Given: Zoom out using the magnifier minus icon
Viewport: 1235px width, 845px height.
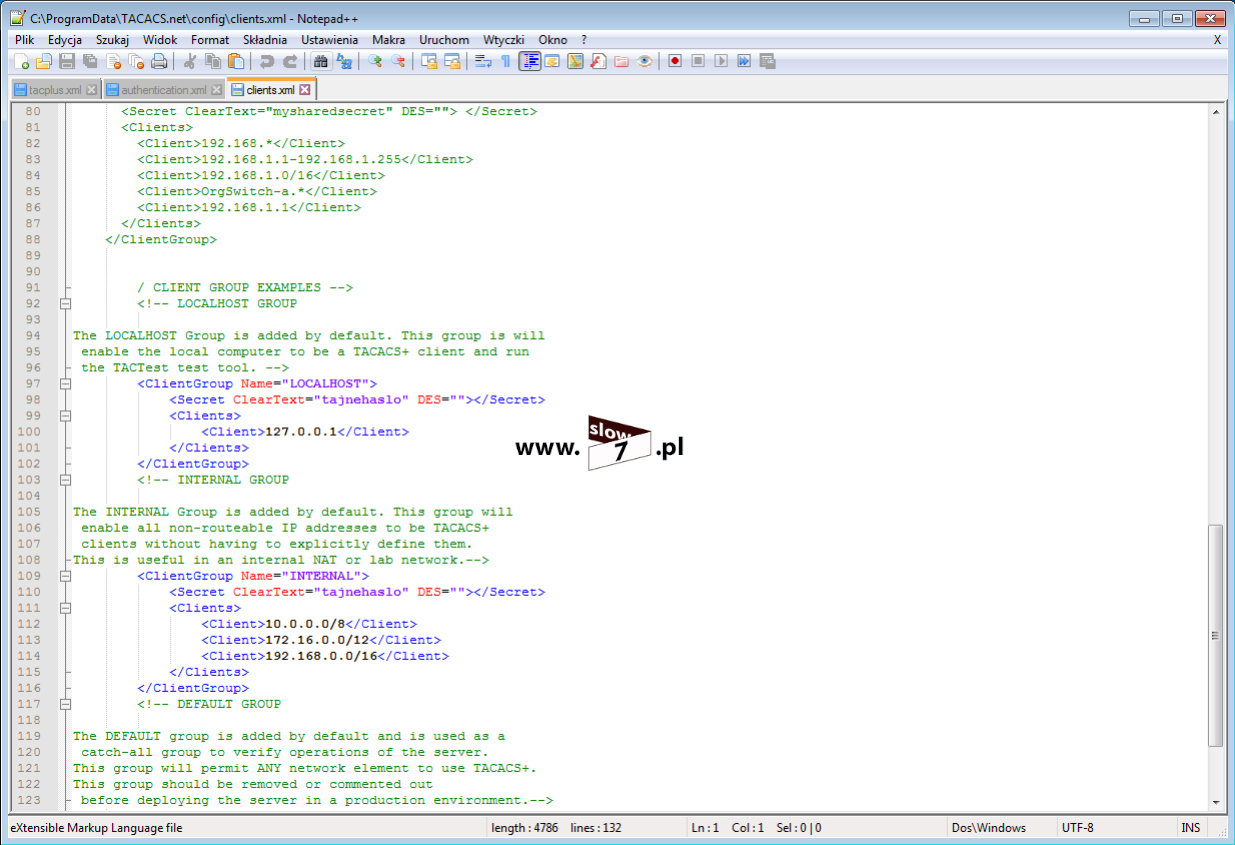Looking at the screenshot, I should (398, 61).
